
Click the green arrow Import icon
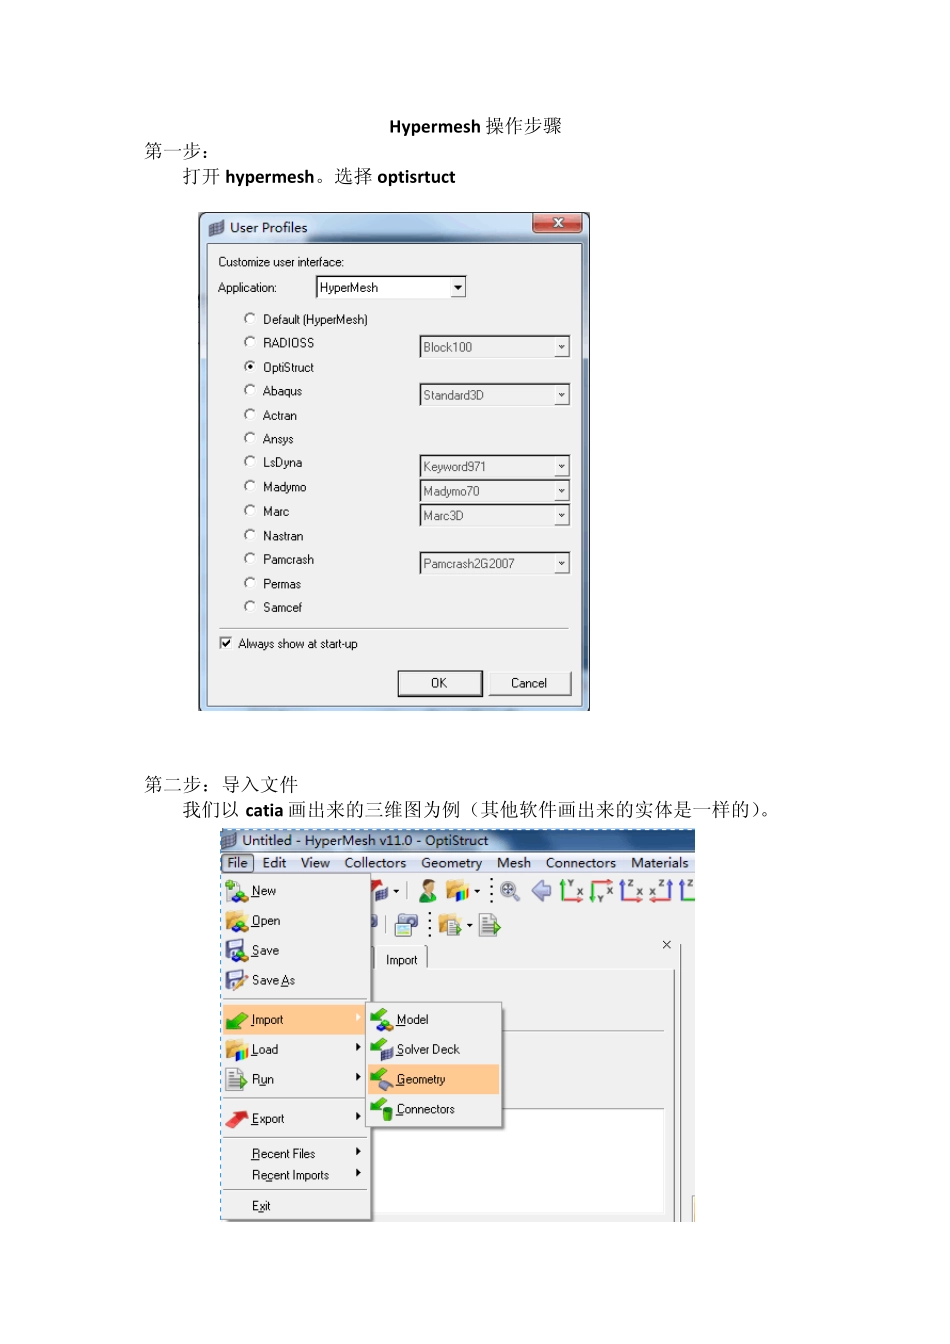point(237,1020)
